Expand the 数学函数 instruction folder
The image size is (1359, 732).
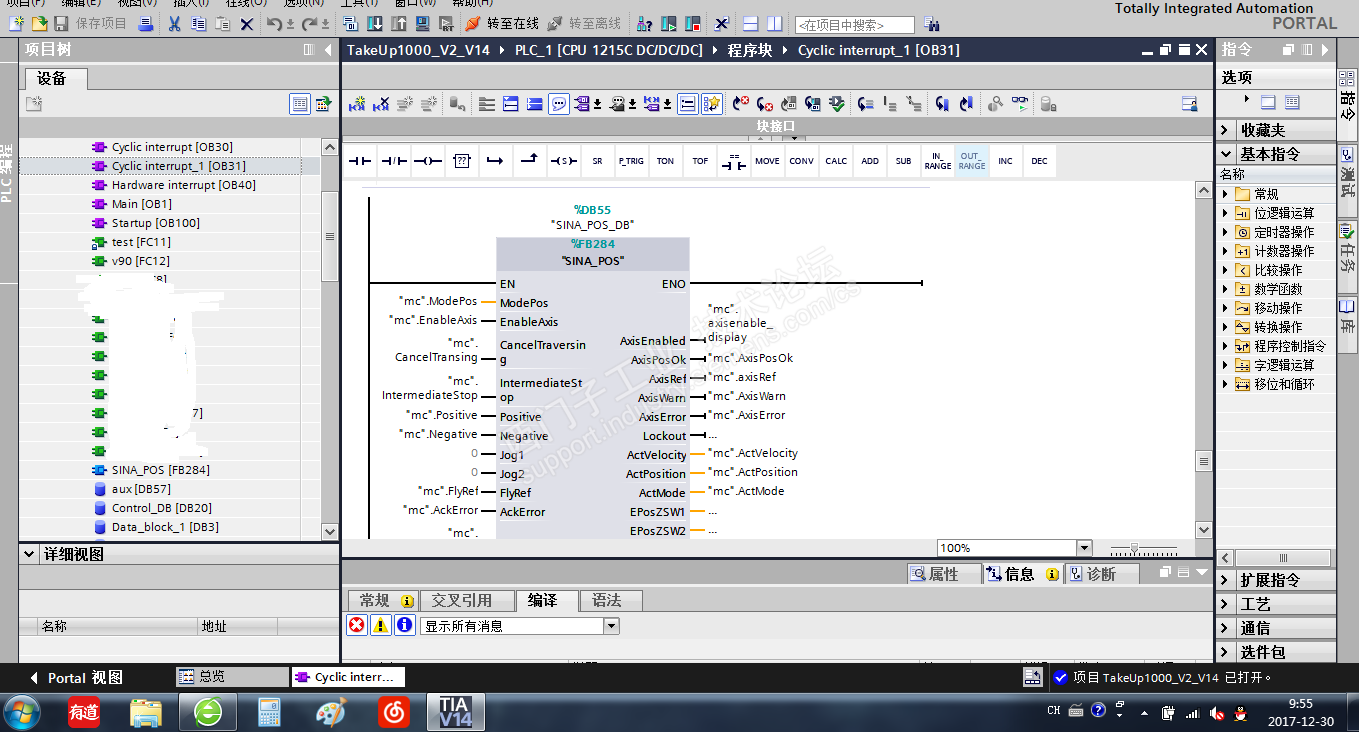[x=1226, y=289]
